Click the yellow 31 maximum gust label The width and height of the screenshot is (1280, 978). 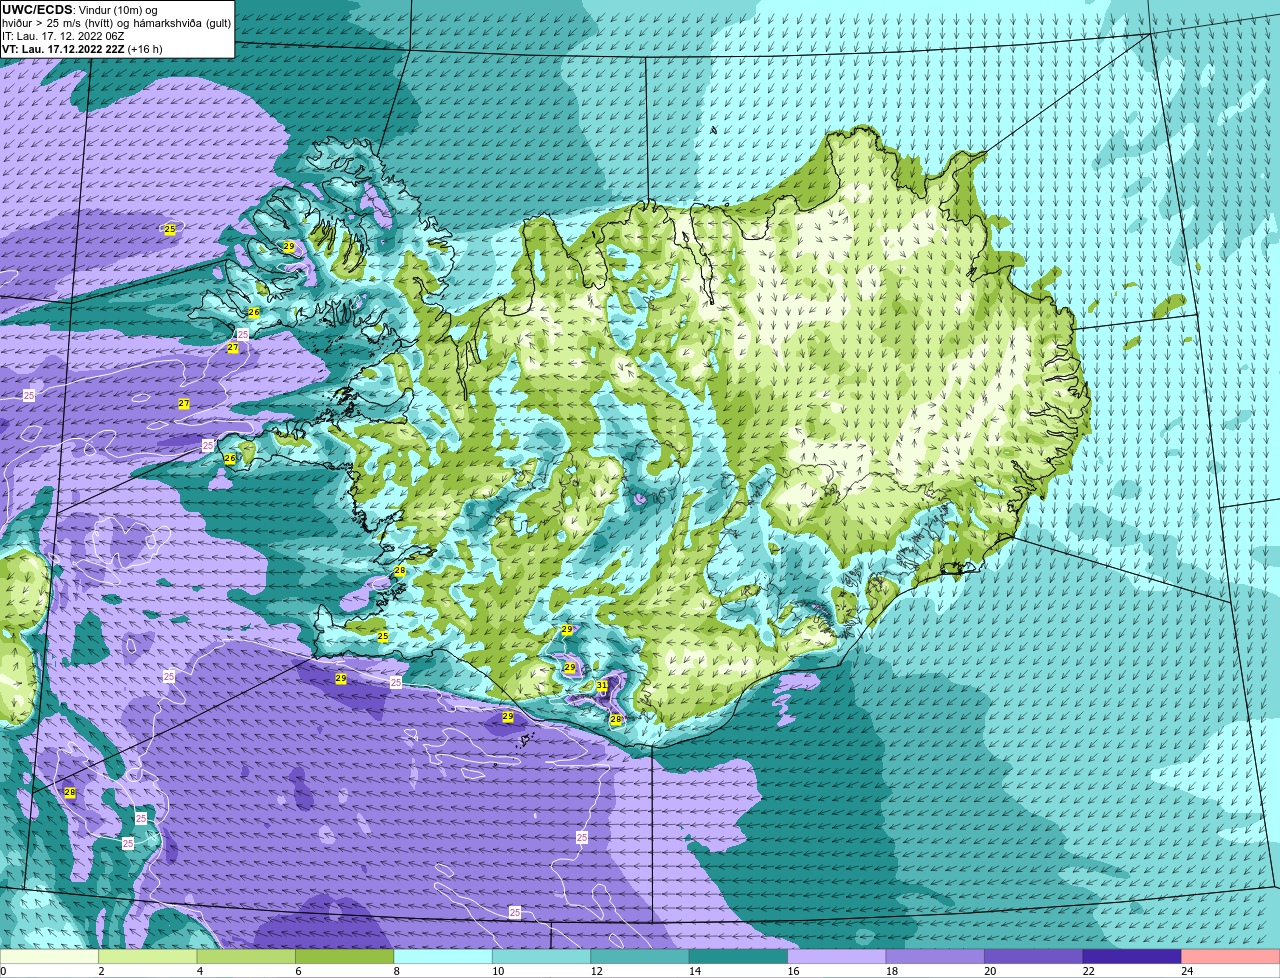point(601,685)
